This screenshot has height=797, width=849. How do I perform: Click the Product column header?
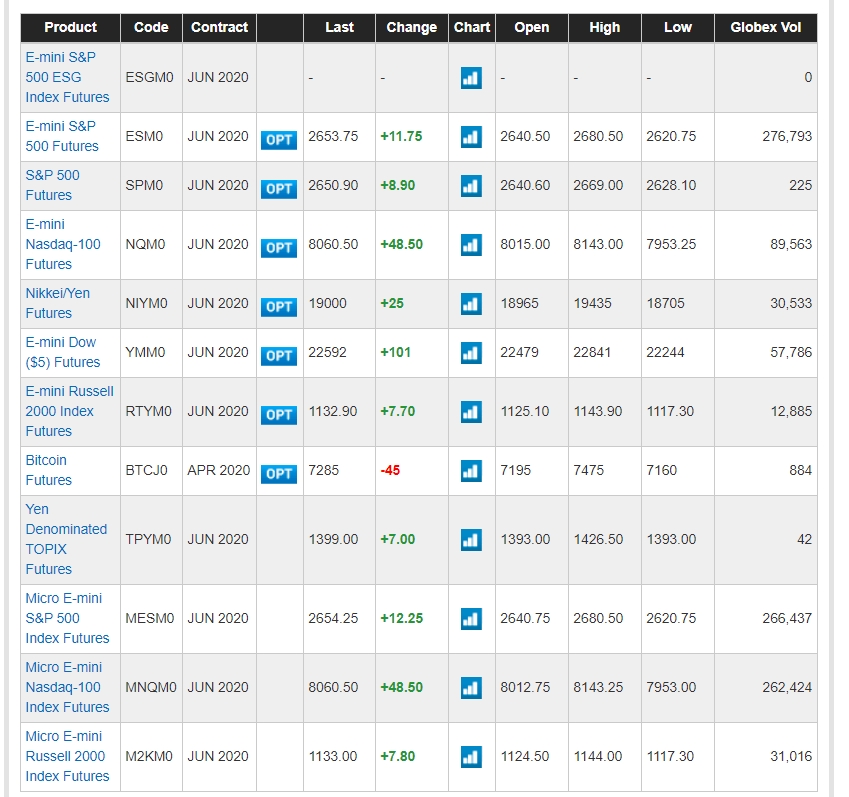(x=70, y=28)
